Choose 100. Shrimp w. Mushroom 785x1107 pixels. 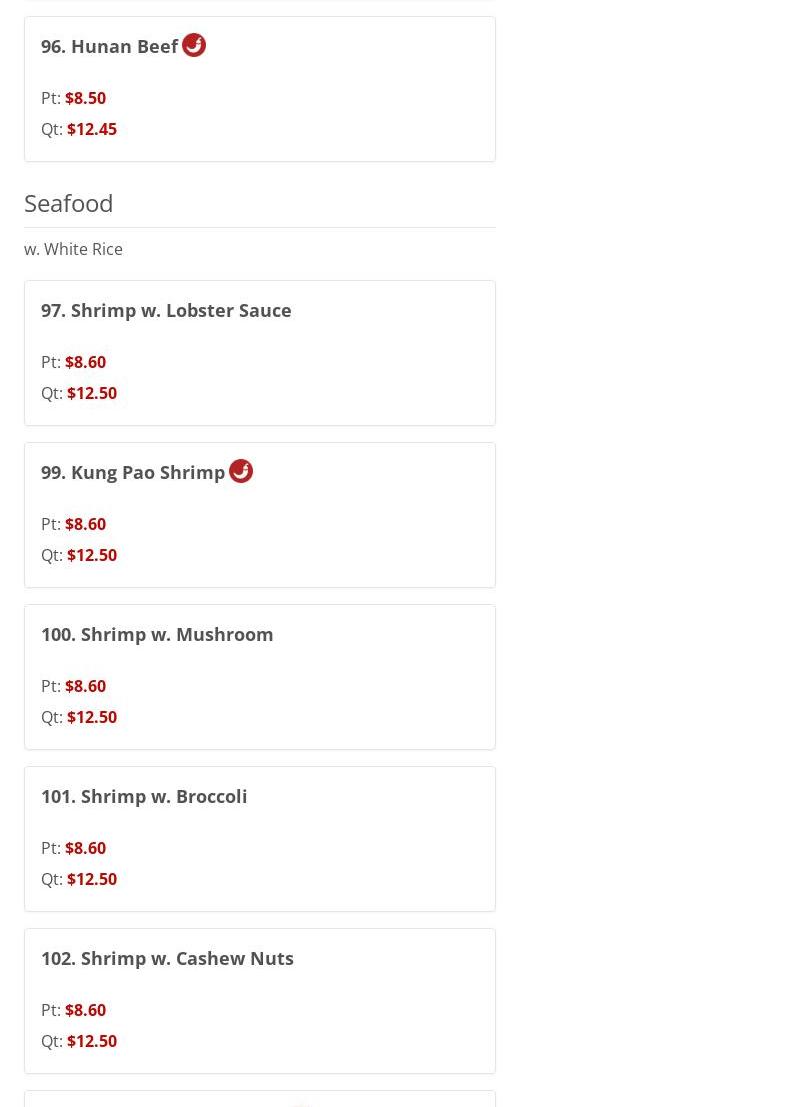tap(157, 635)
